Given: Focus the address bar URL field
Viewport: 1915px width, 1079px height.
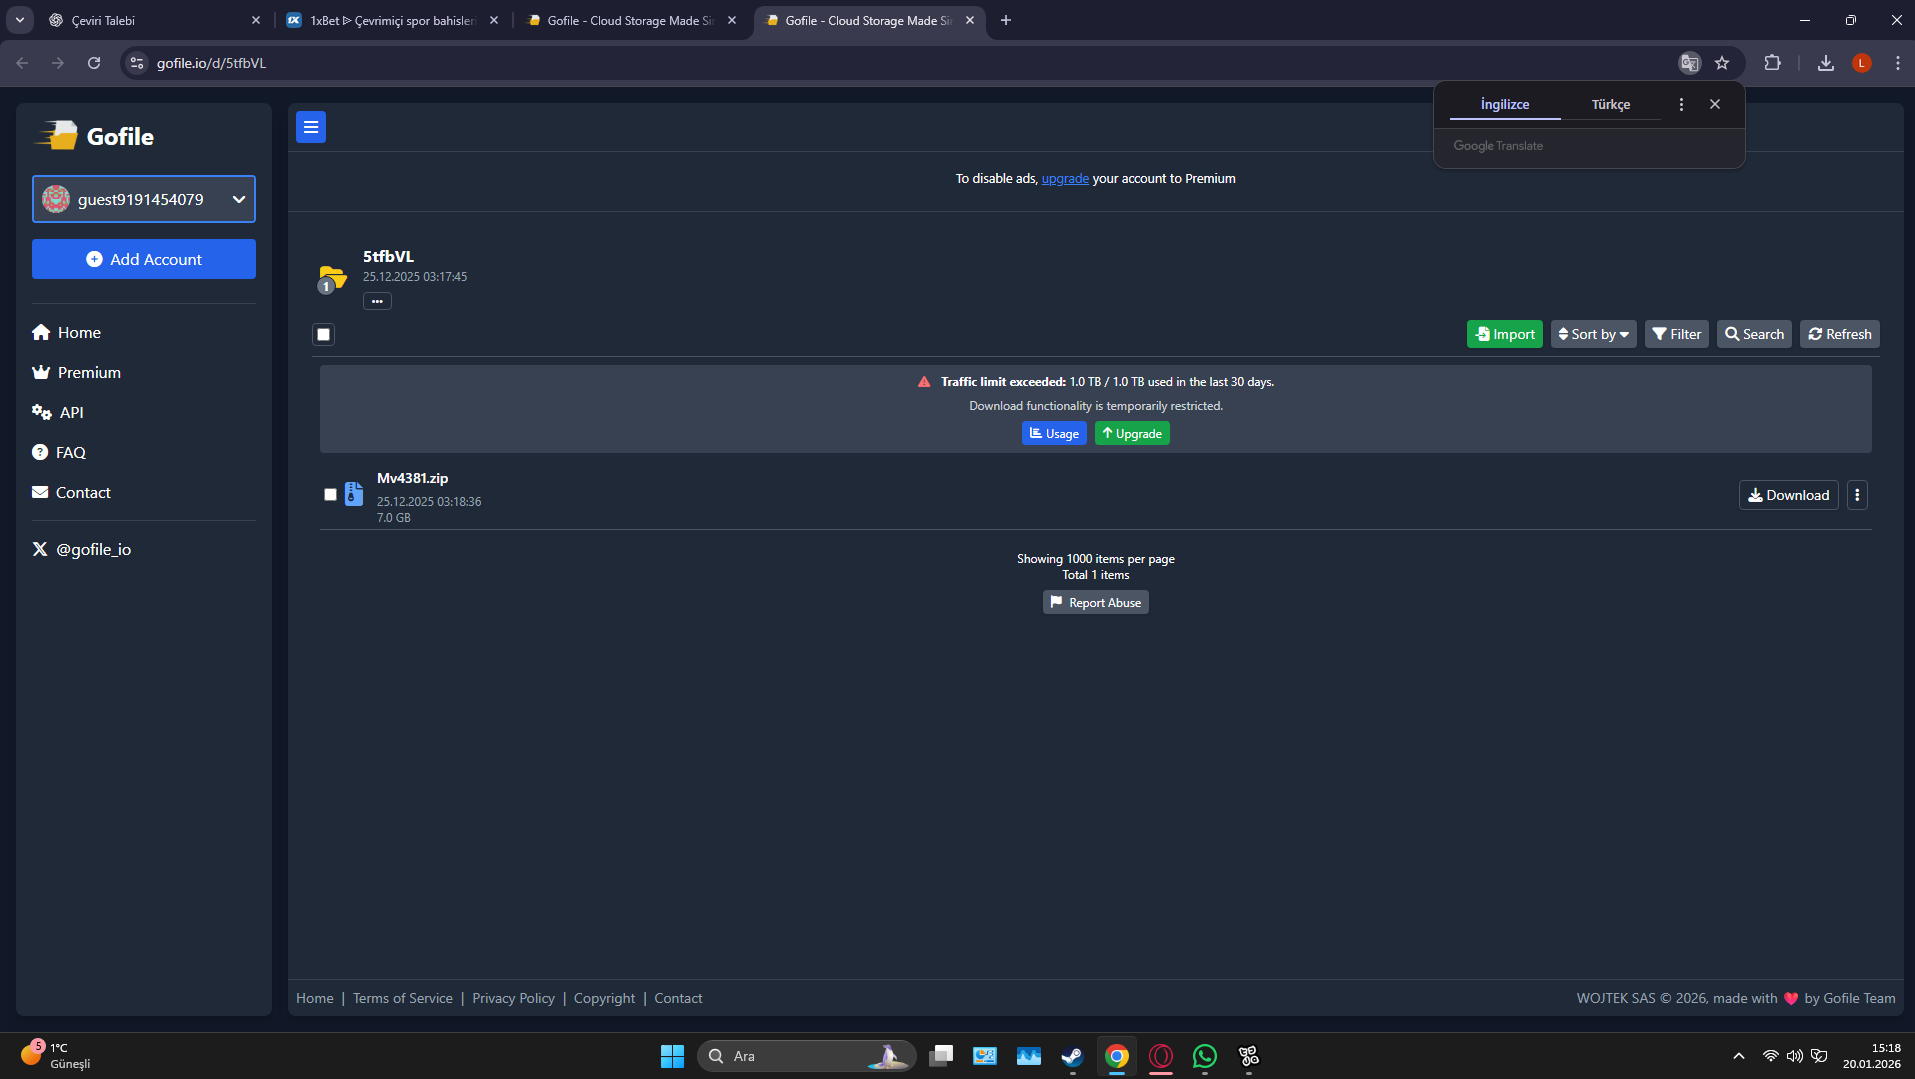Looking at the screenshot, I should coord(900,63).
